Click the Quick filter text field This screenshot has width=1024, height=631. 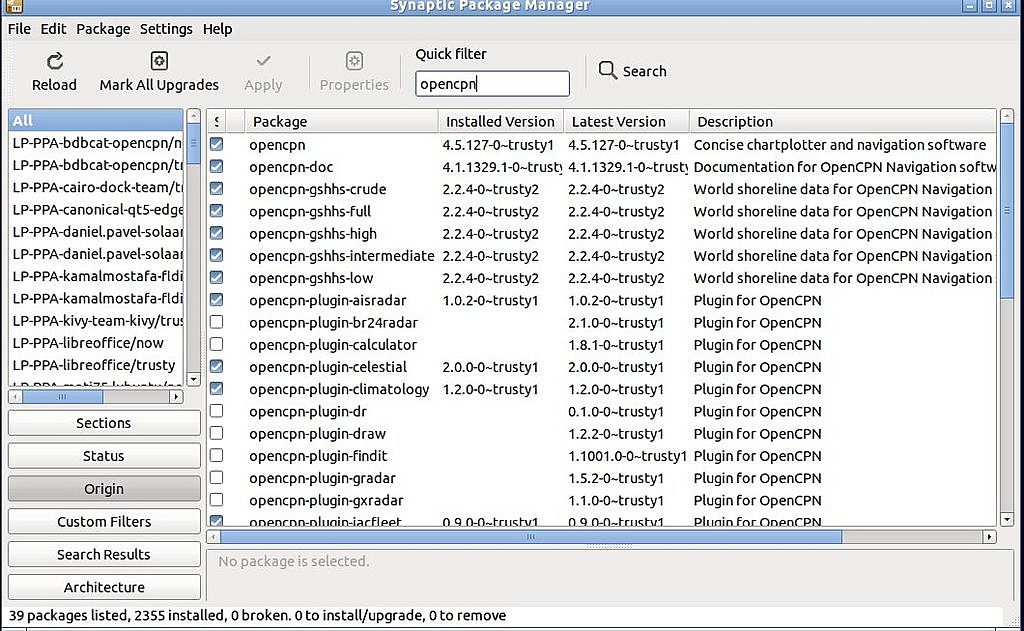(x=492, y=84)
